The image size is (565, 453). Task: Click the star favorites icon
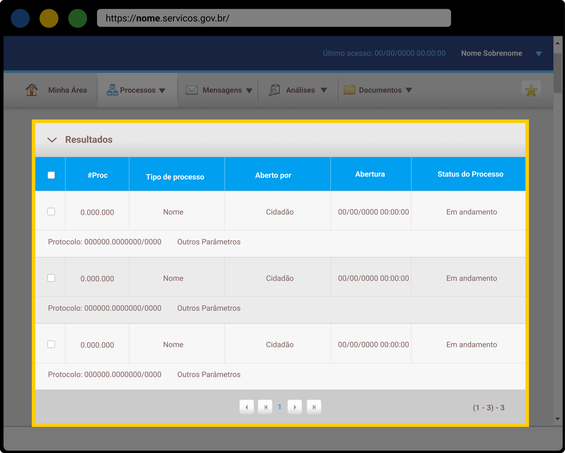coord(531,90)
